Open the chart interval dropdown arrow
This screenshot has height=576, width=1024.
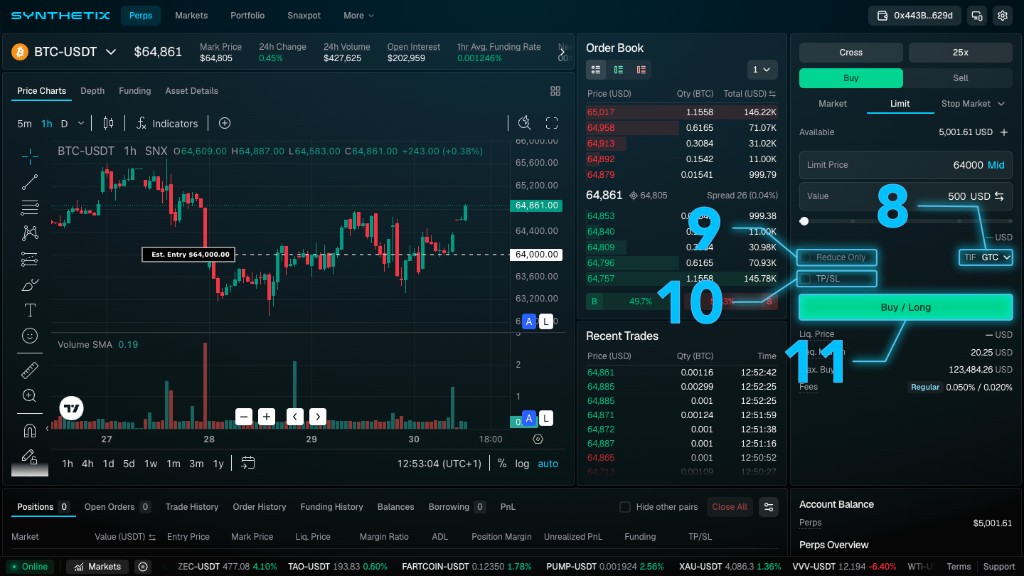tap(81, 123)
